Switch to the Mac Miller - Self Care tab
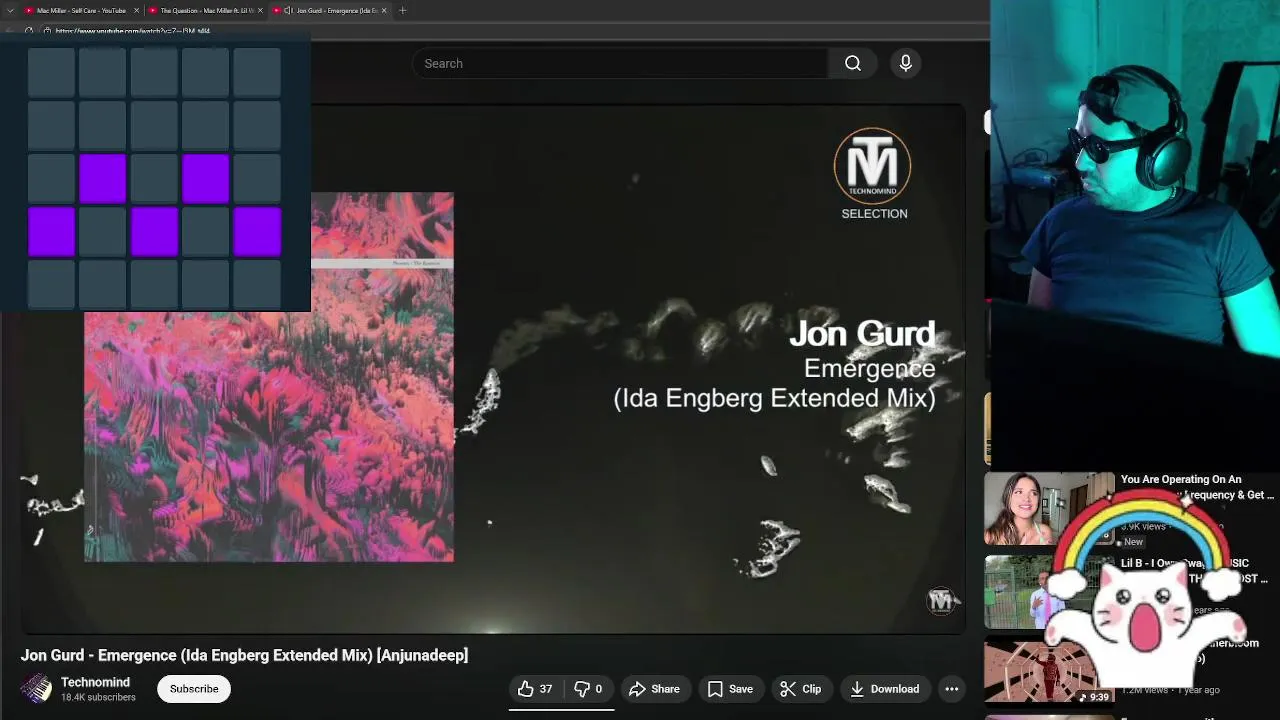Image resolution: width=1280 pixels, height=720 pixels. point(80,10)
